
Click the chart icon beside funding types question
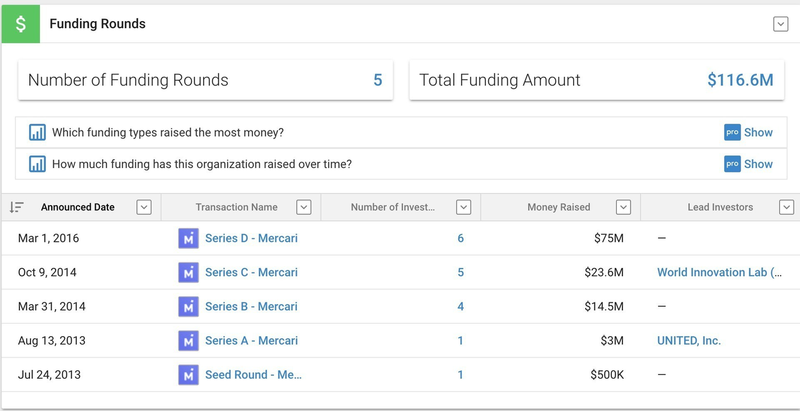[37, 132]
